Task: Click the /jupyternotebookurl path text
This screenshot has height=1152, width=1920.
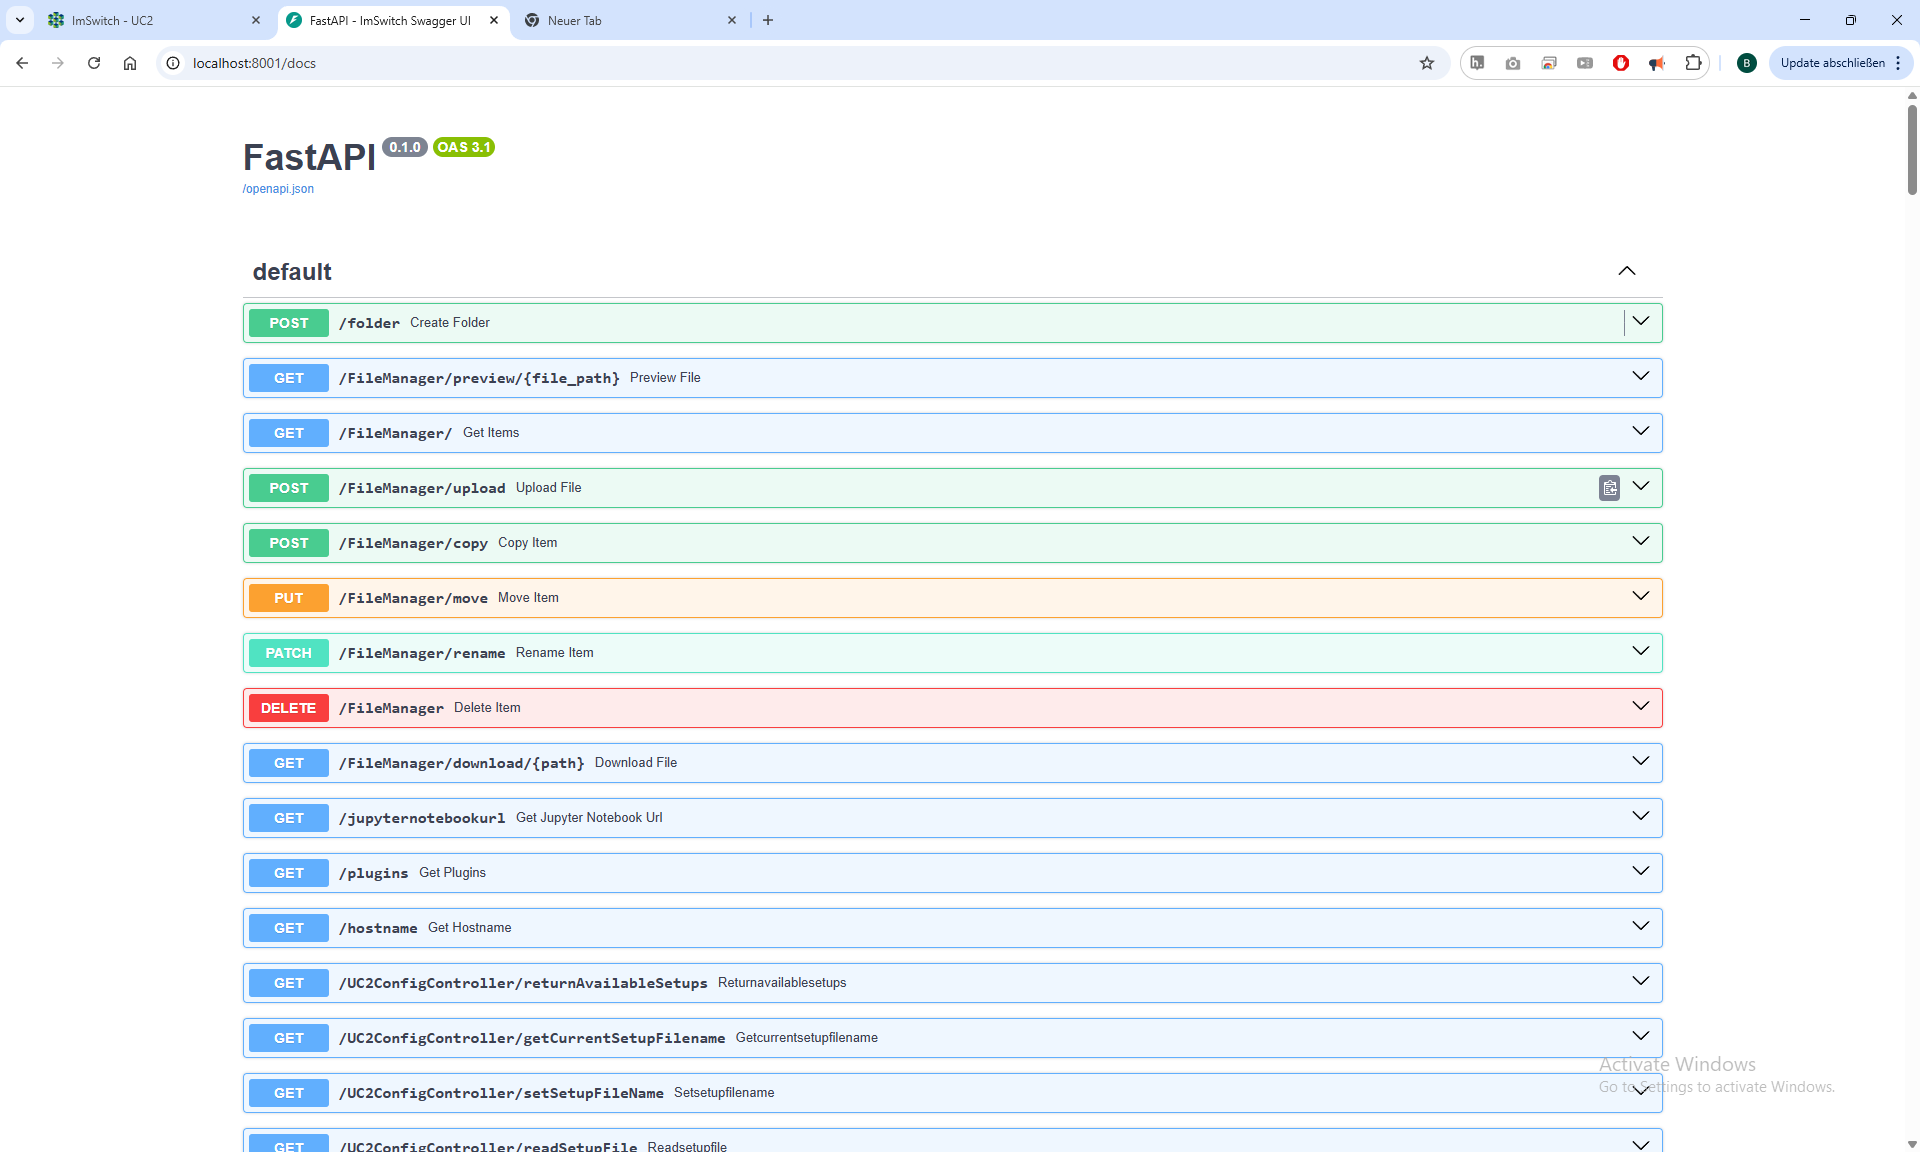Action: coord(422,818)
